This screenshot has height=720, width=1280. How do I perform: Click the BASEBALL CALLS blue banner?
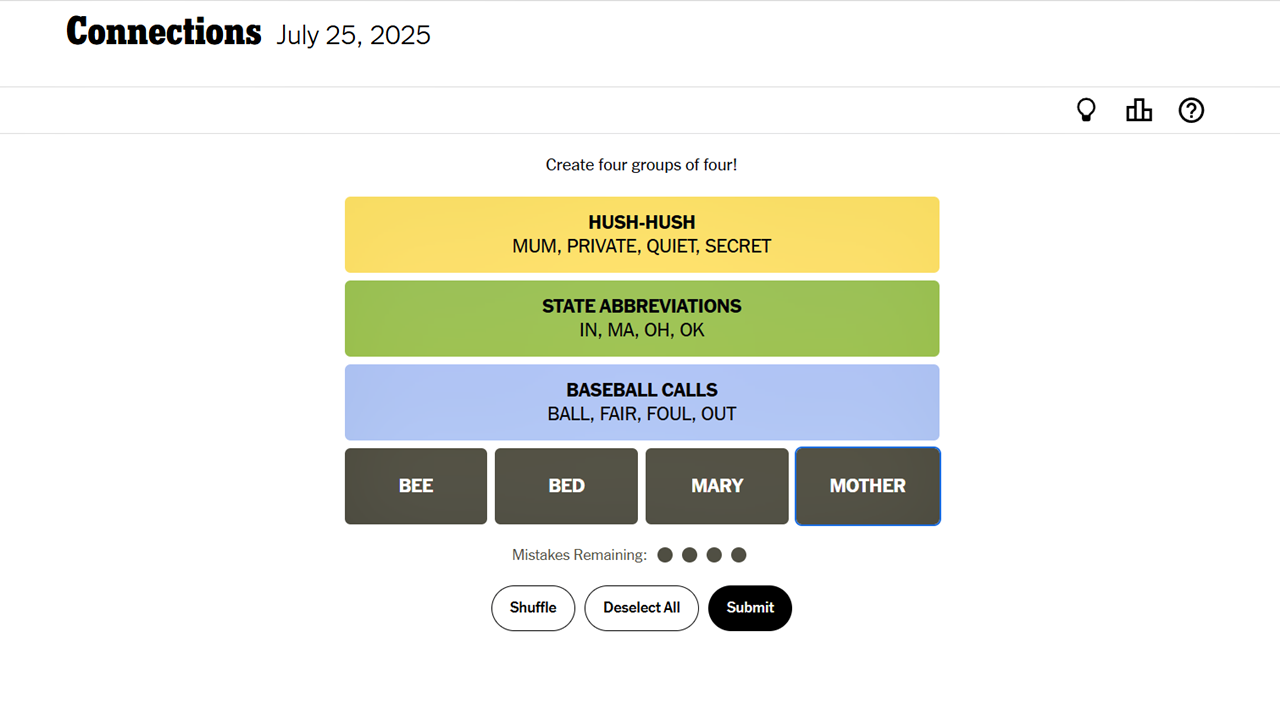[641, 402]
